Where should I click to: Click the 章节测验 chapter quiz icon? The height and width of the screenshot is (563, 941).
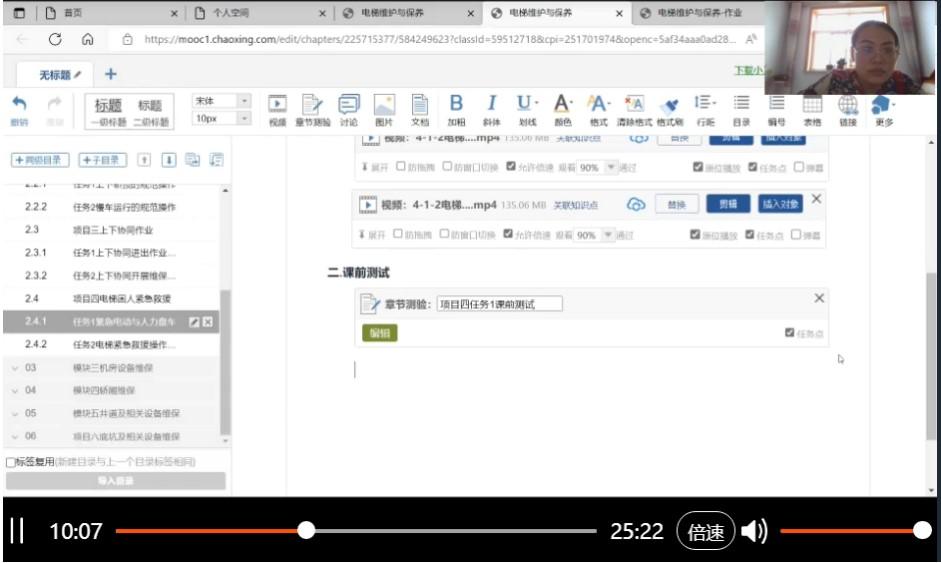(312, 108)
